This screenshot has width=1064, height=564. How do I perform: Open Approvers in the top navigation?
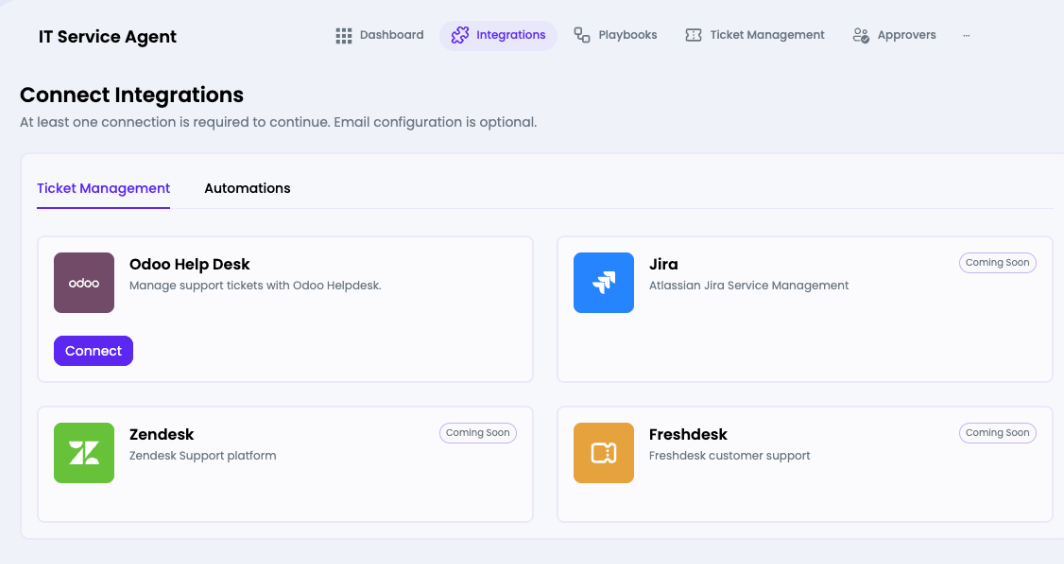894,35
